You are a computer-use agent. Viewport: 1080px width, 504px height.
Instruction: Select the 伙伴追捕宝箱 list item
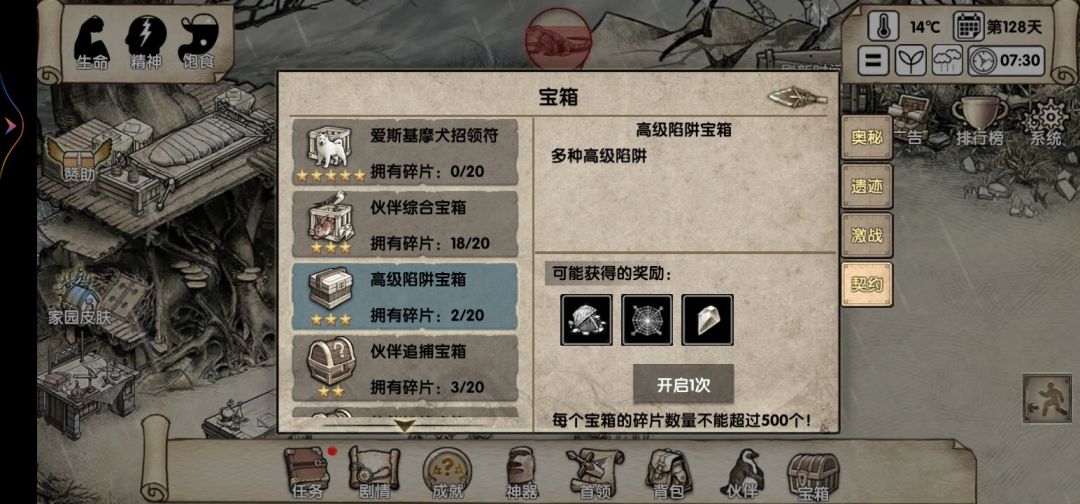click(405, 368)
